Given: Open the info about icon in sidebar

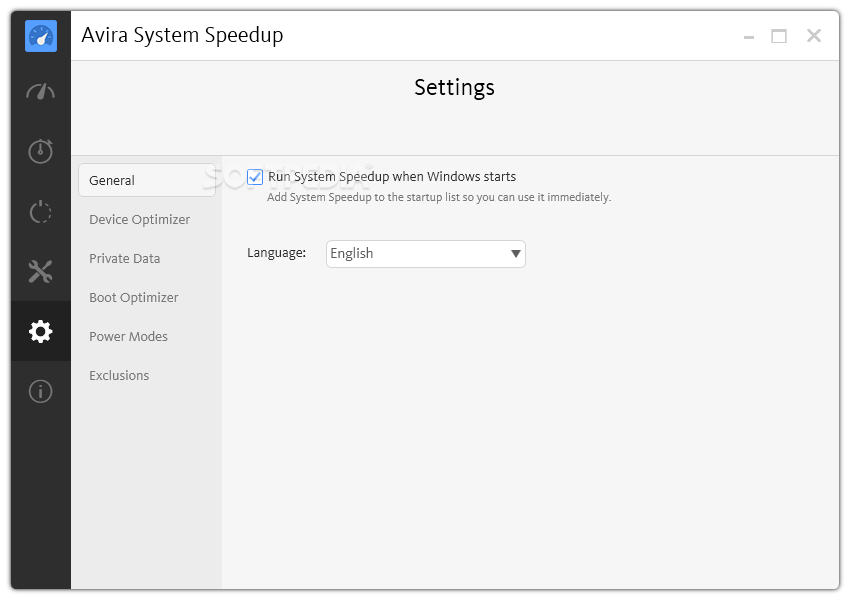Looking at the screenshot, I should point(41,391).
